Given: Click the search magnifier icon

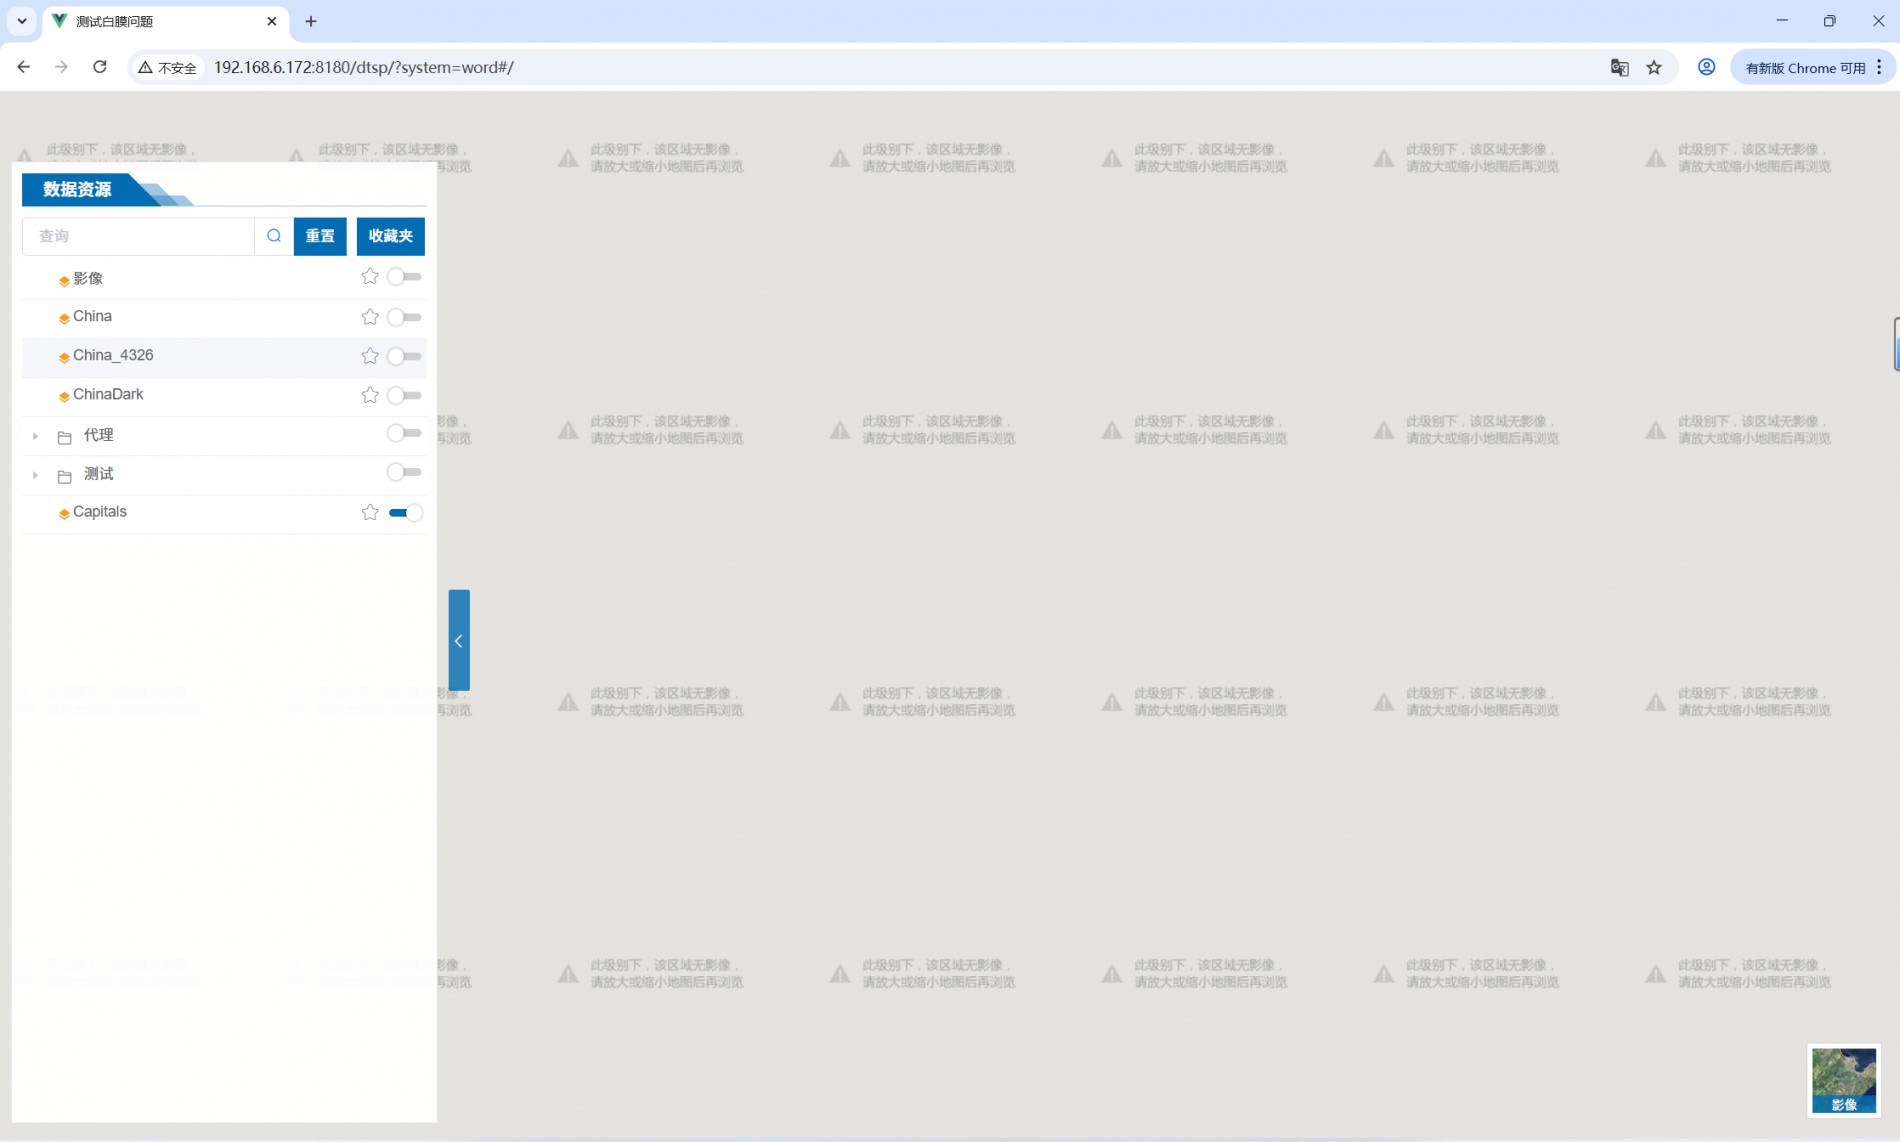Looking at the screenshot, I should [x=273, y=236].
